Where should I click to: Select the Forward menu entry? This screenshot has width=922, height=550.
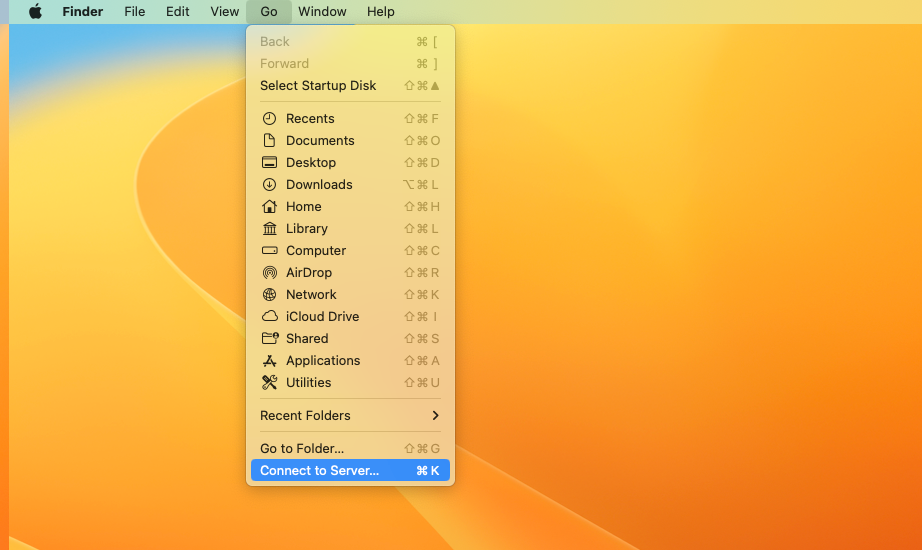click(x=350, y=64)
